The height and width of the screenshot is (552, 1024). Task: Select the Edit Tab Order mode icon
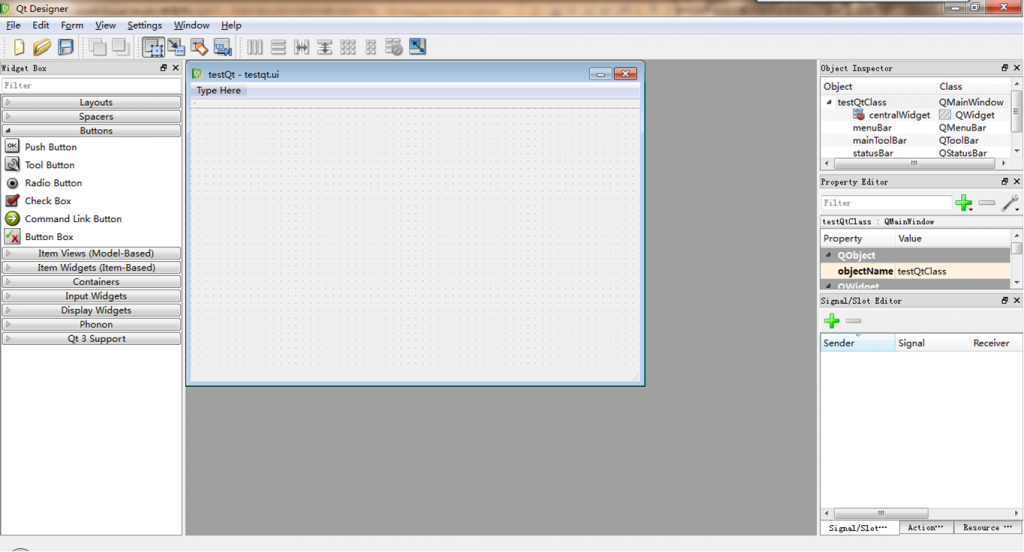(222, 47)
